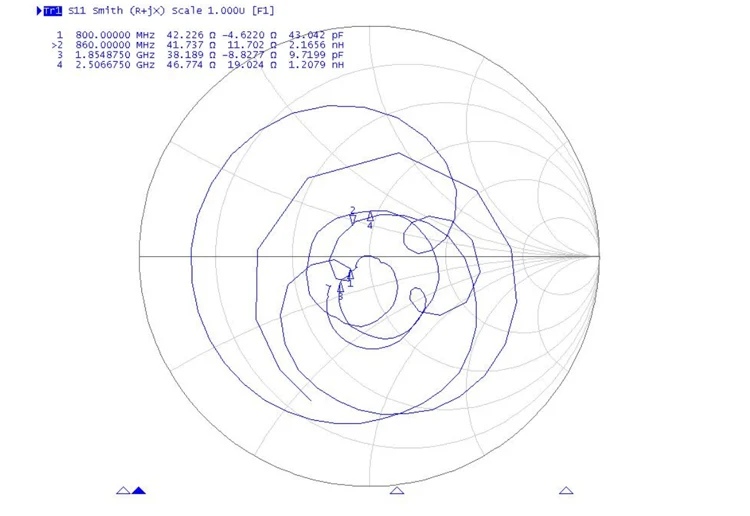Click marker 3 resistance value 38.189 Ω
The height and width of the screenshot is (516, 750).
(x=191, y=55)
